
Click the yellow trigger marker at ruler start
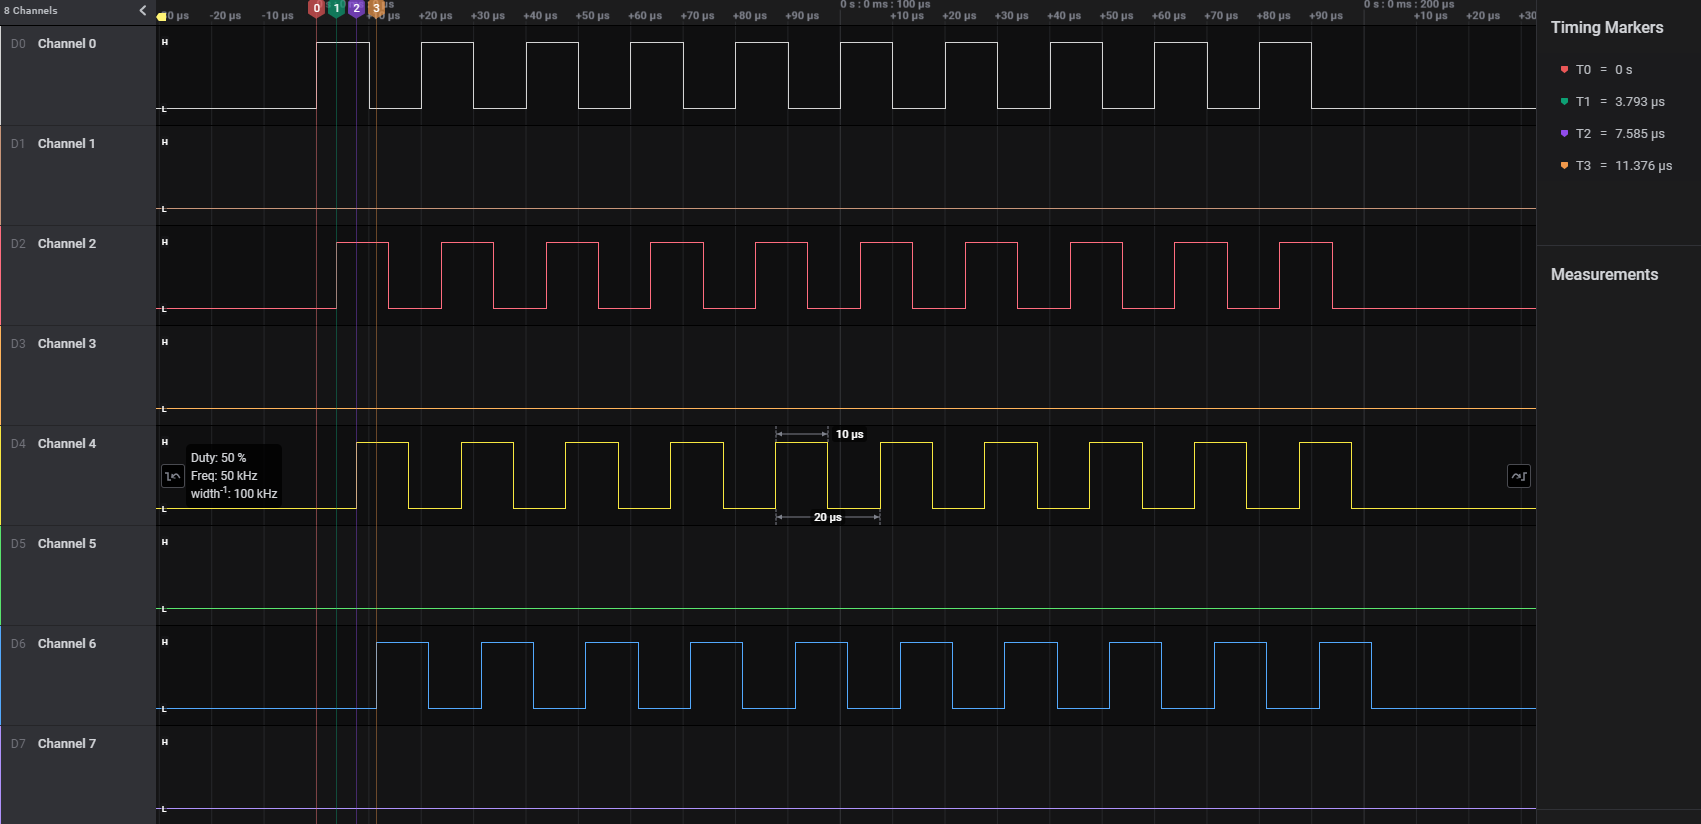161,16
